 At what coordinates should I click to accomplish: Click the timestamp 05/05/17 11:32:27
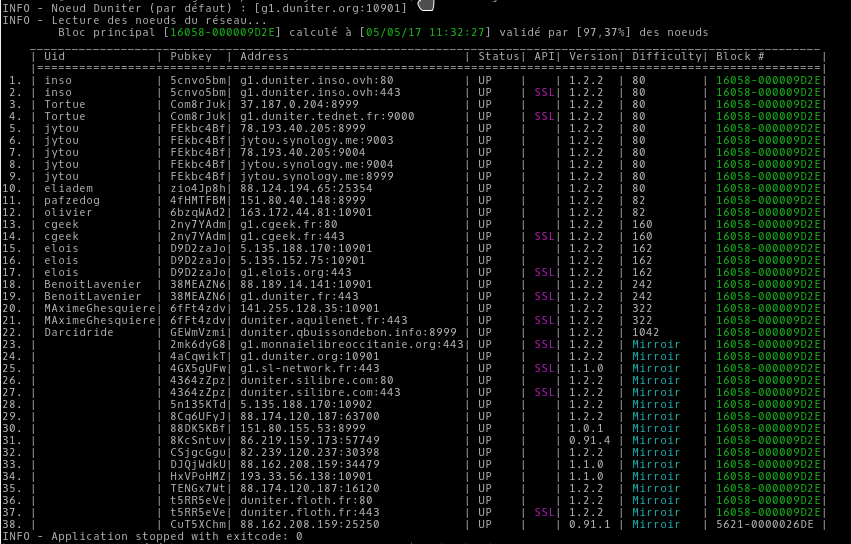425,32
